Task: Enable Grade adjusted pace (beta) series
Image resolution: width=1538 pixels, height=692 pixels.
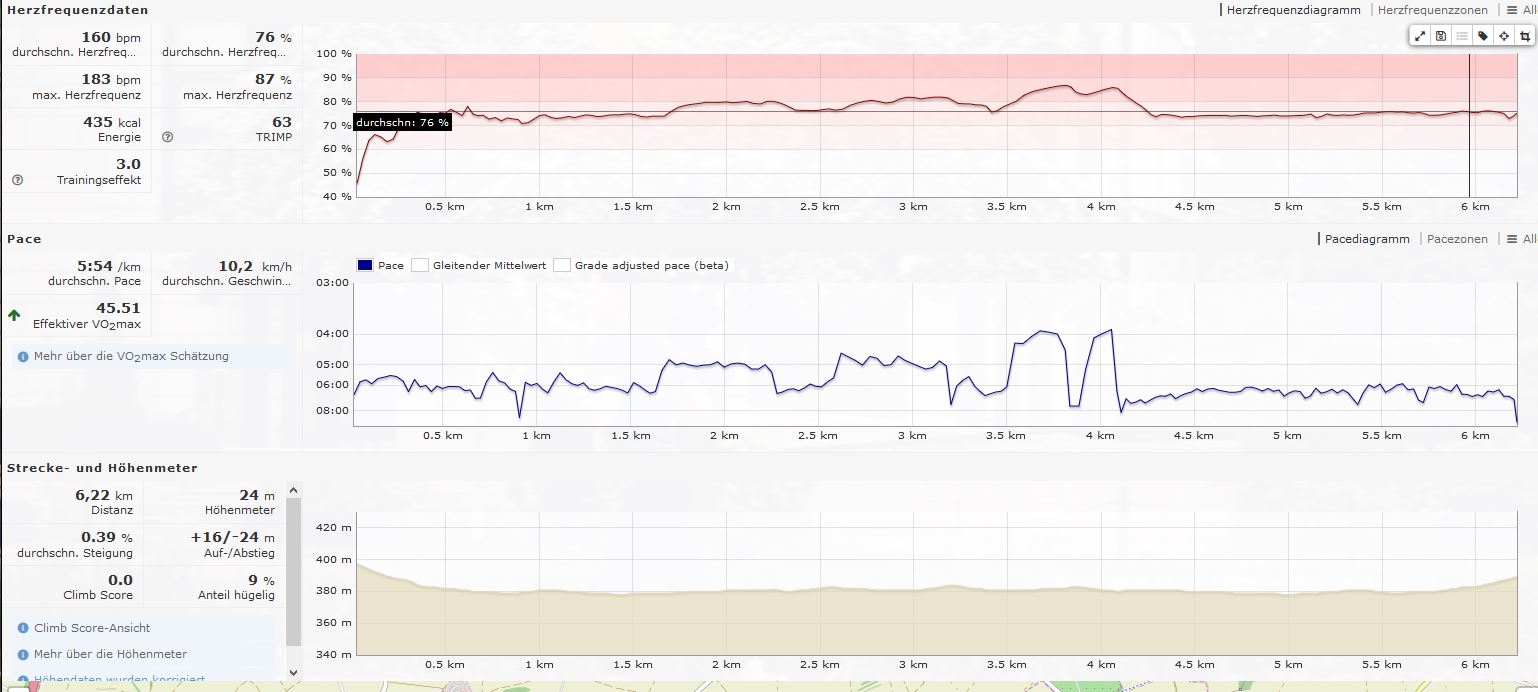Action: click(641, 266)
